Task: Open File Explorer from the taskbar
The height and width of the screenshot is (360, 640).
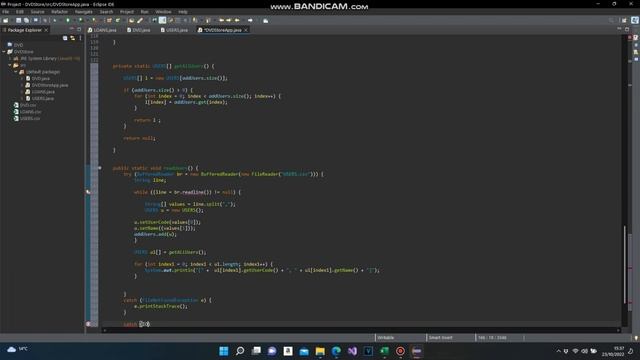Action: pyautogui.click(x=320, y=351)
